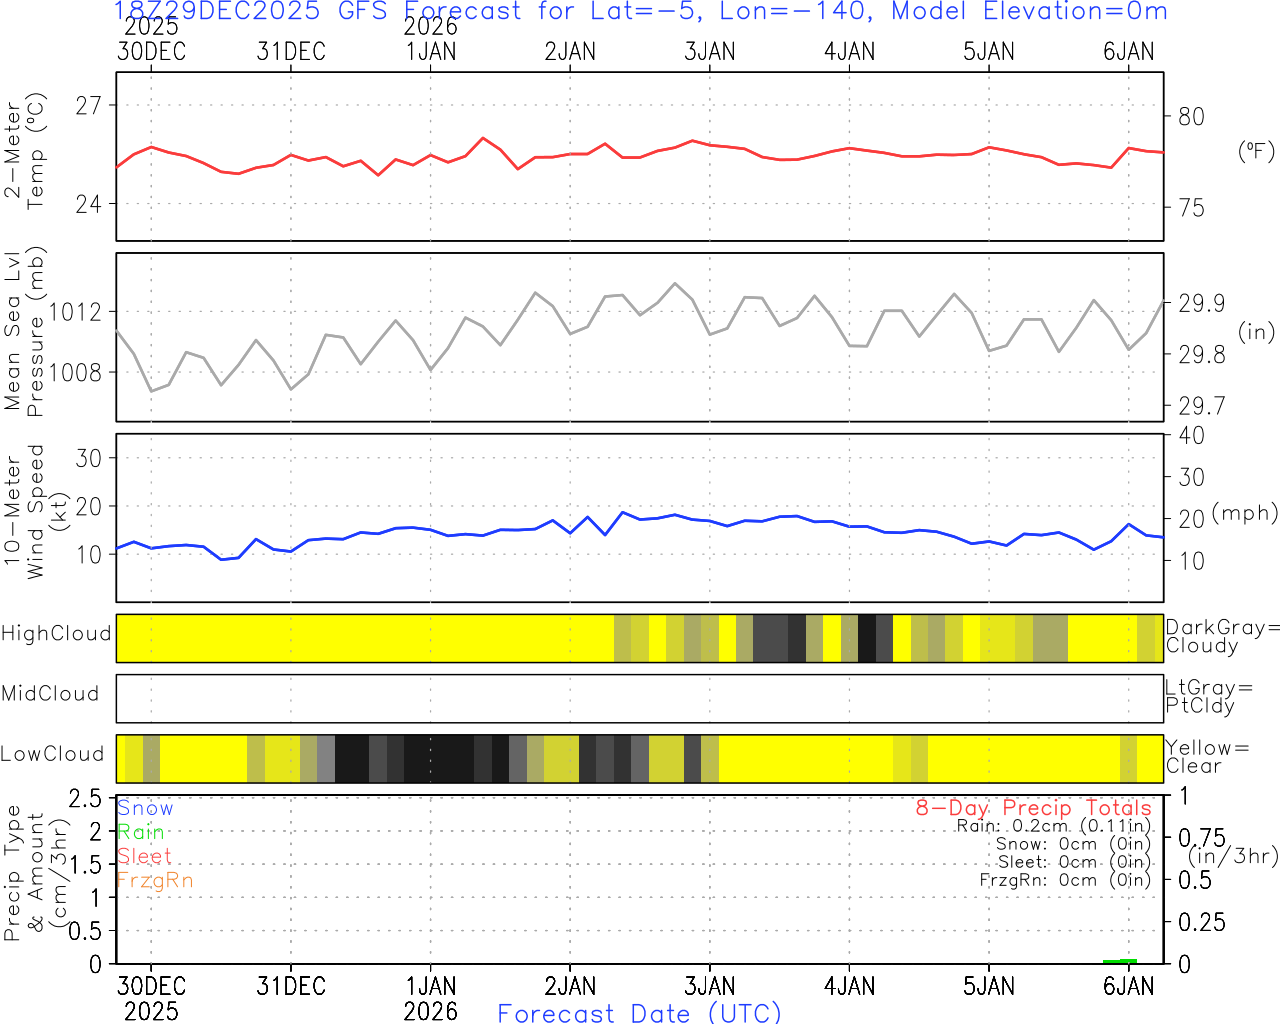Click the LowCloud row label
The height and width of the screenshot is (1024, 1280).
coord(52,755)
